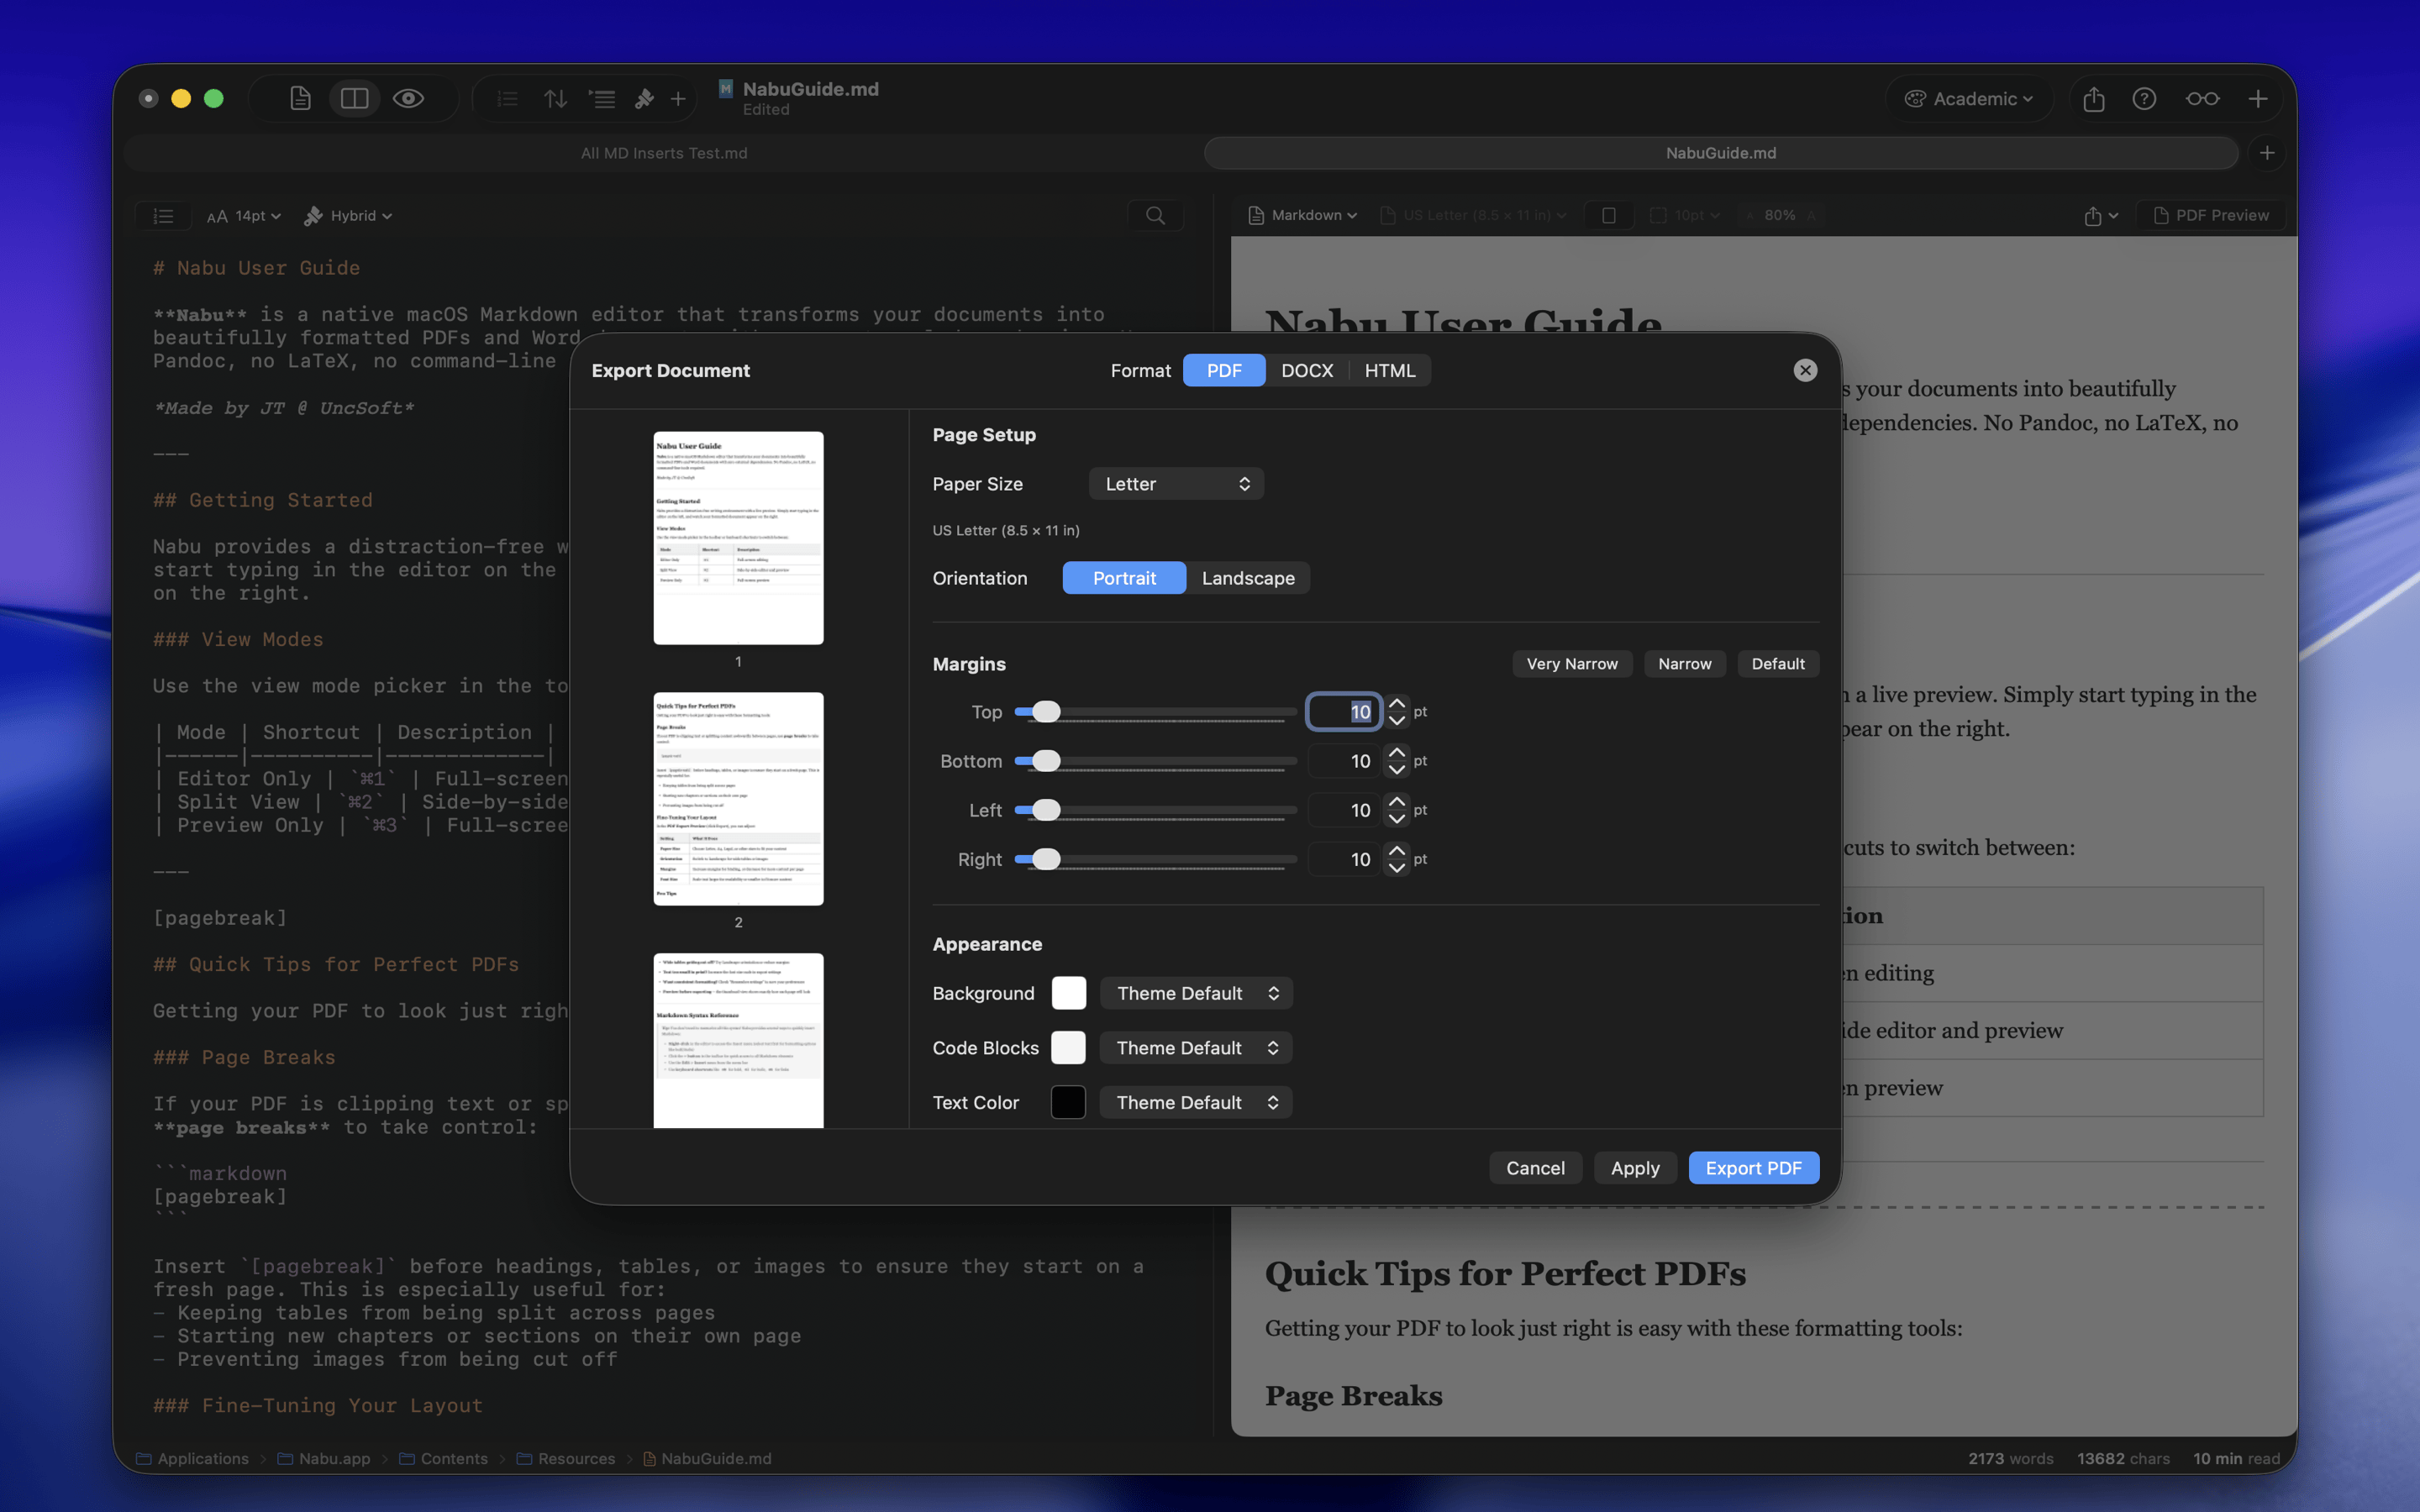
Task: Click the editor search magnifier icon
Action: tap(1155, 215)
